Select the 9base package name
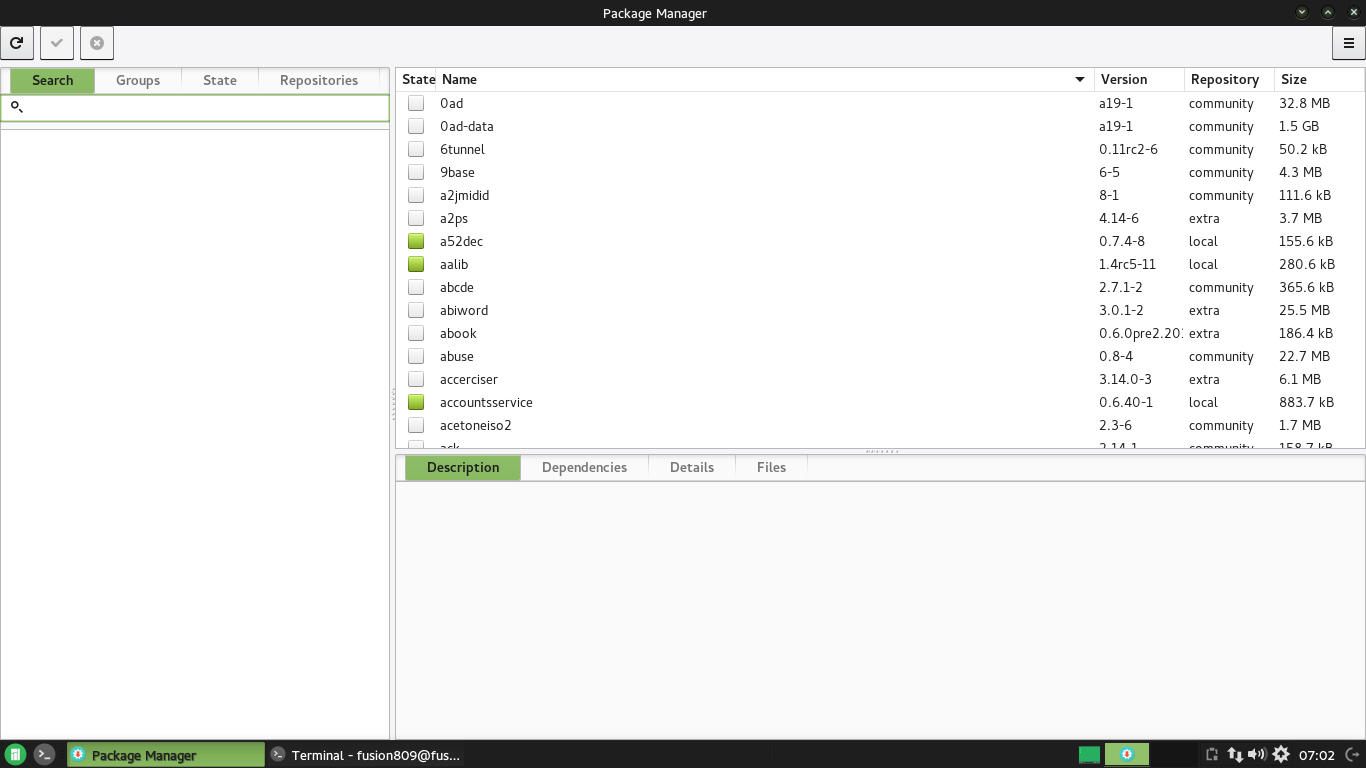 [457, 172]
